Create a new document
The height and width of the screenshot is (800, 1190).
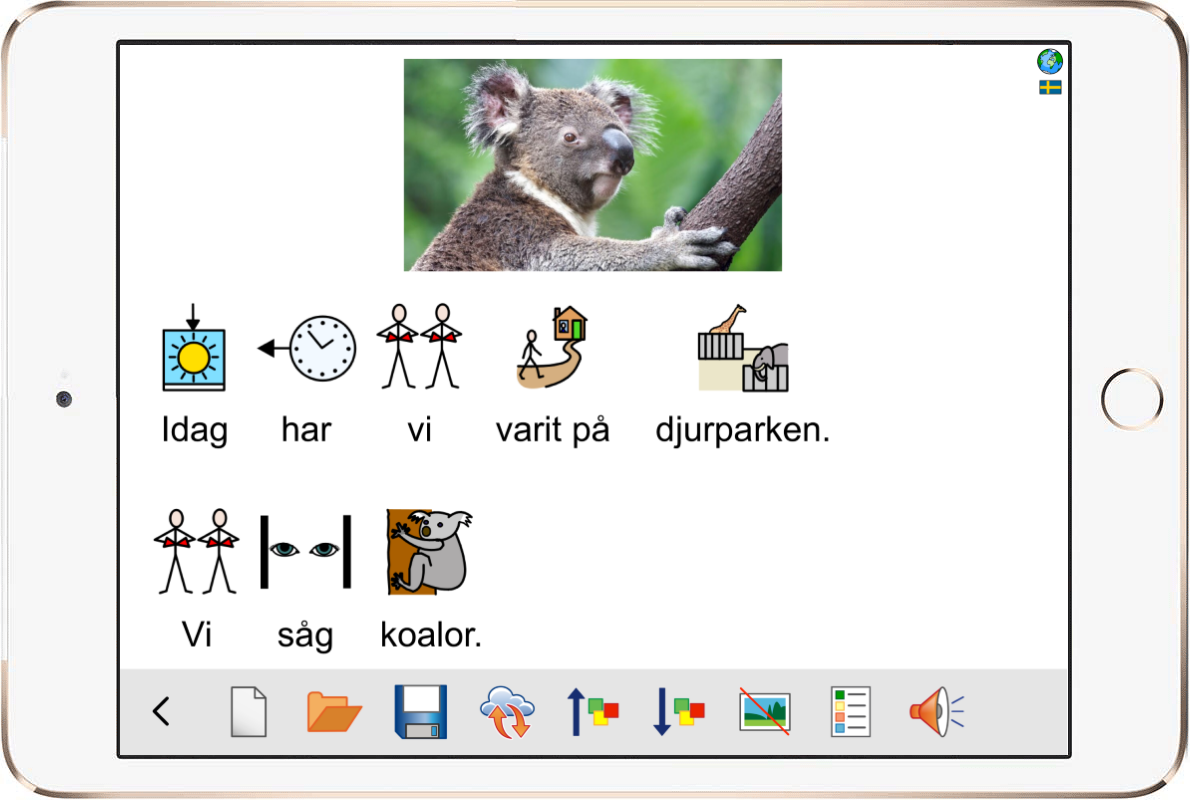click(x=248, y=711)
